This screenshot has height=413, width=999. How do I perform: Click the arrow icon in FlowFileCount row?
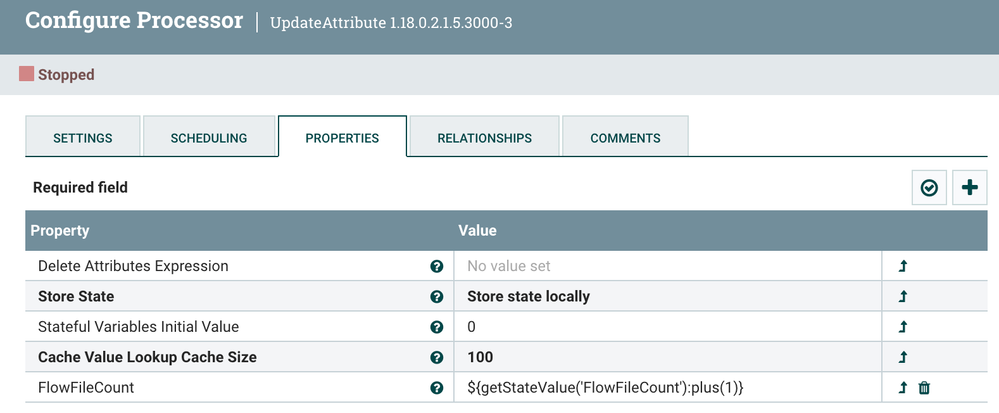pyautogui.click(x=903, y=388)
